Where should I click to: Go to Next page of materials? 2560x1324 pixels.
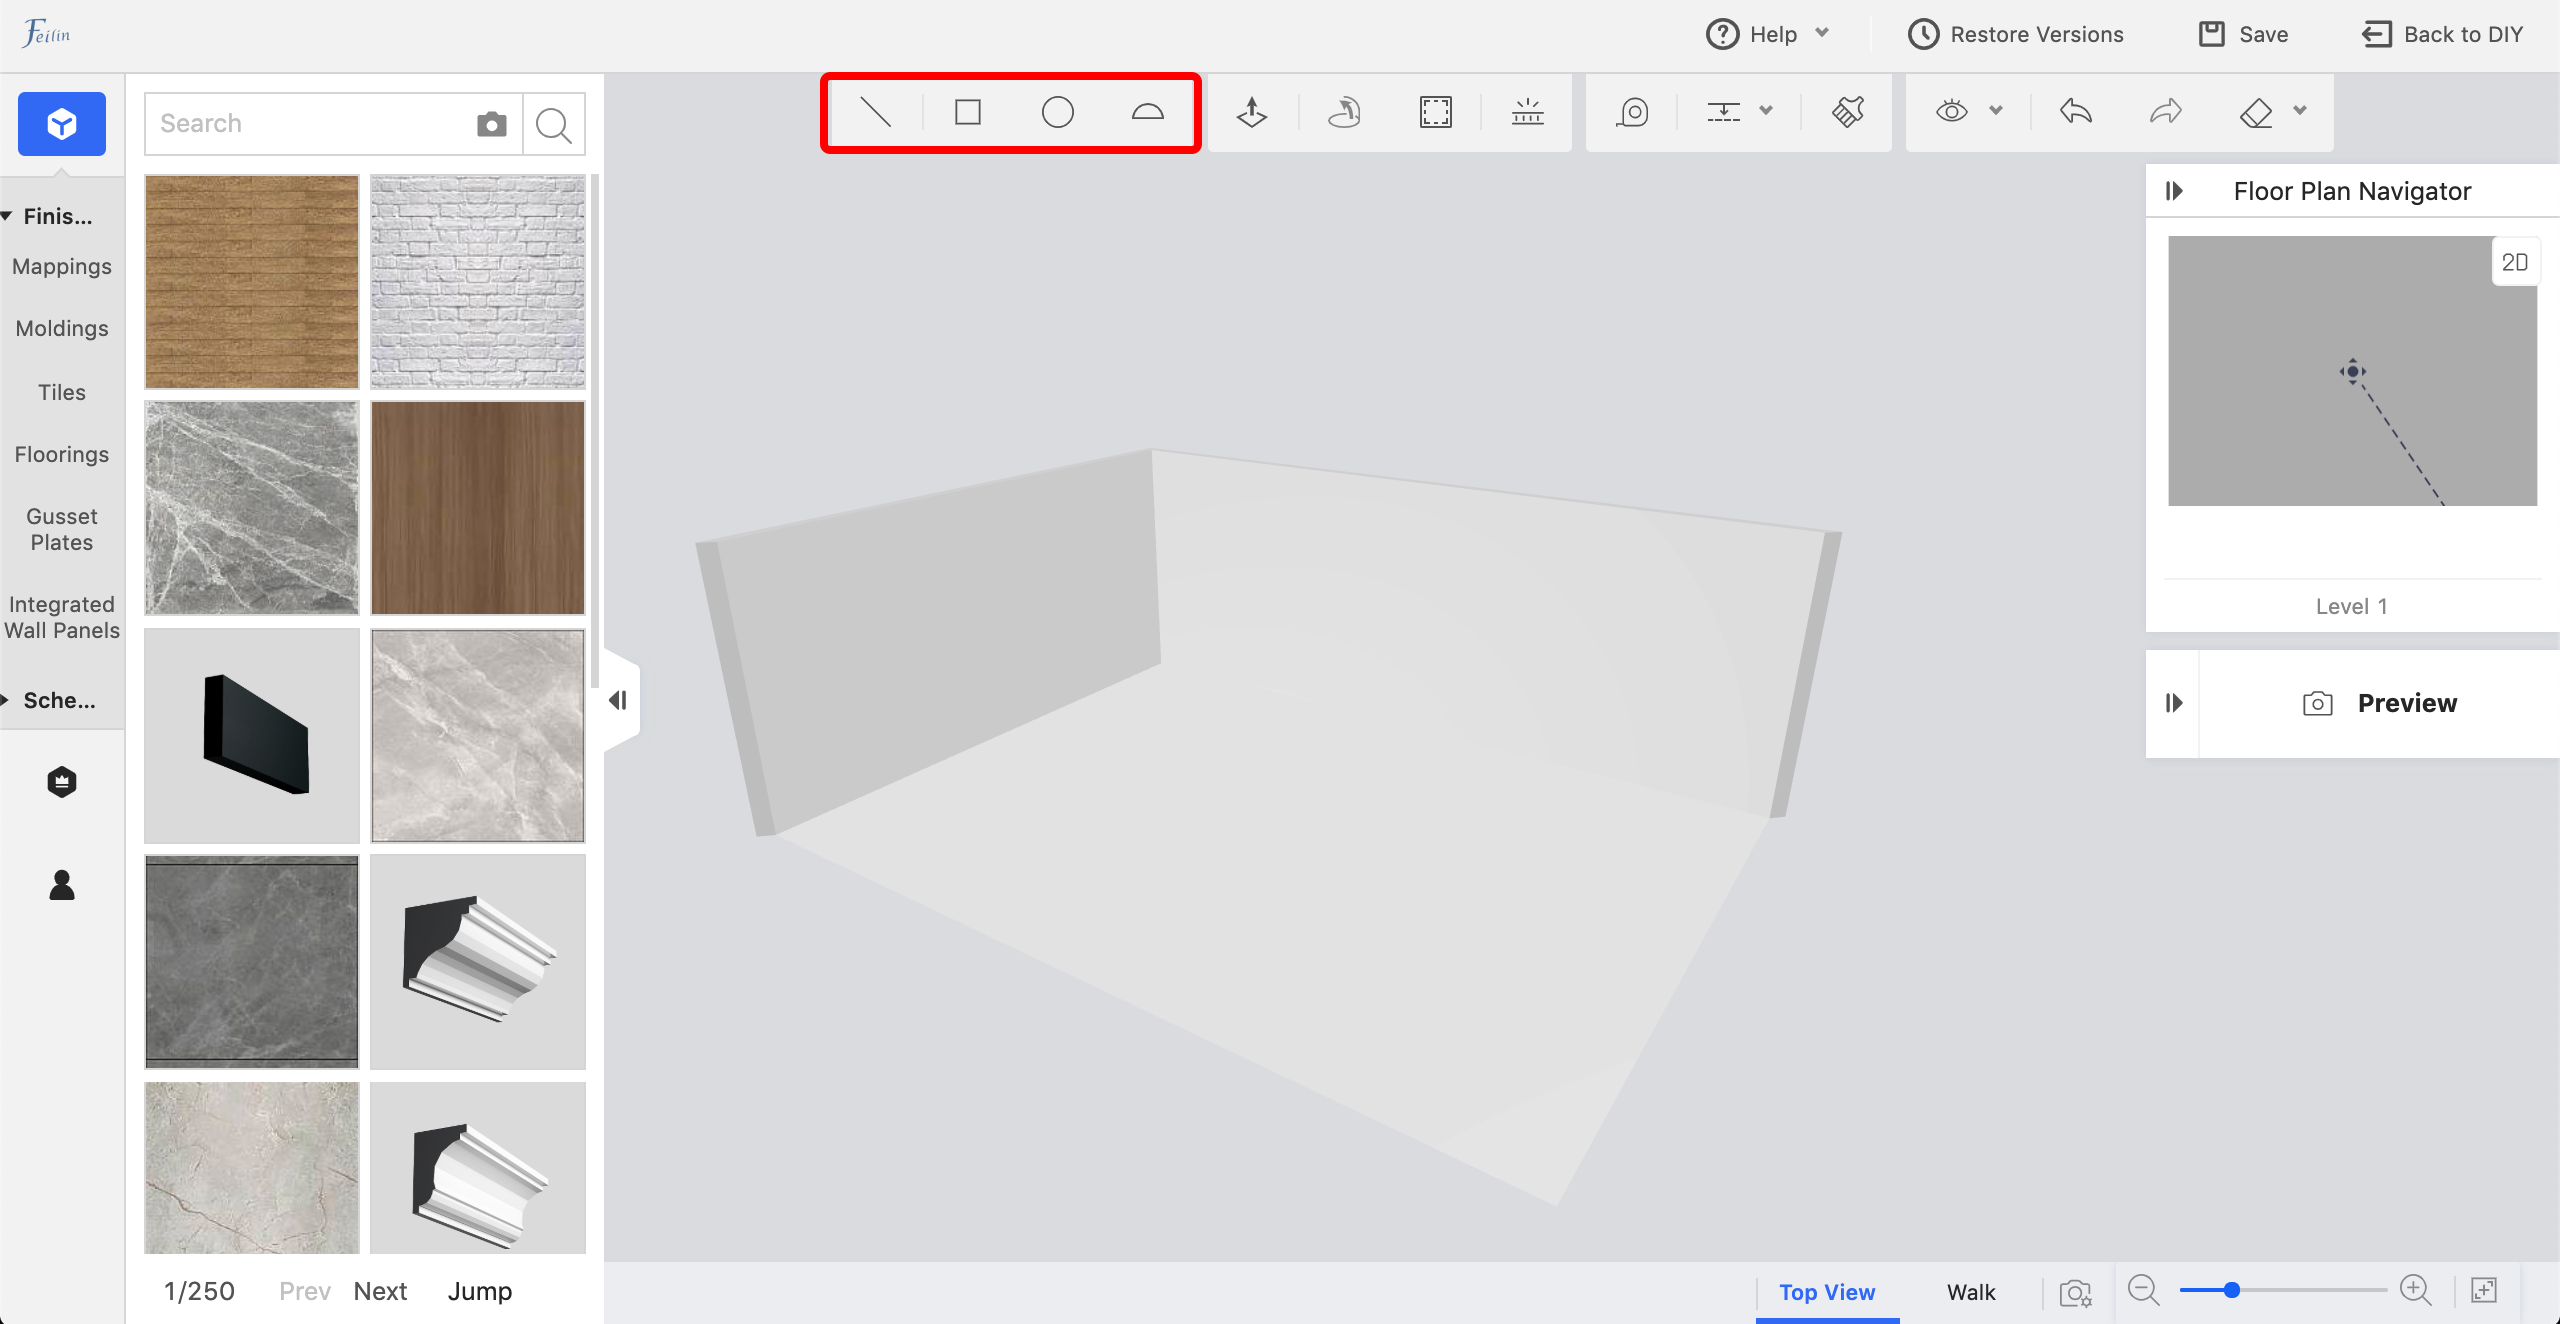380,1291
